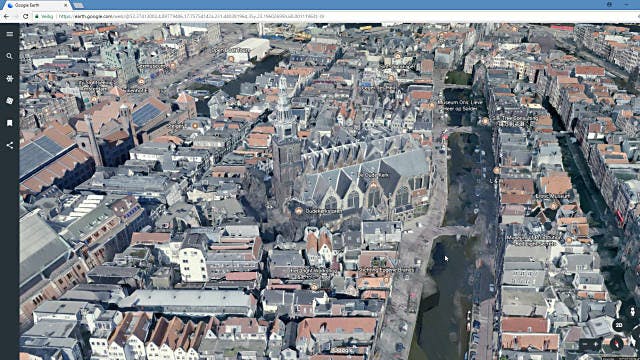Click the Oudekerksplein text label
Image resolution: width=640 pixels, height=360 pixels.
(x=324, y=211)
